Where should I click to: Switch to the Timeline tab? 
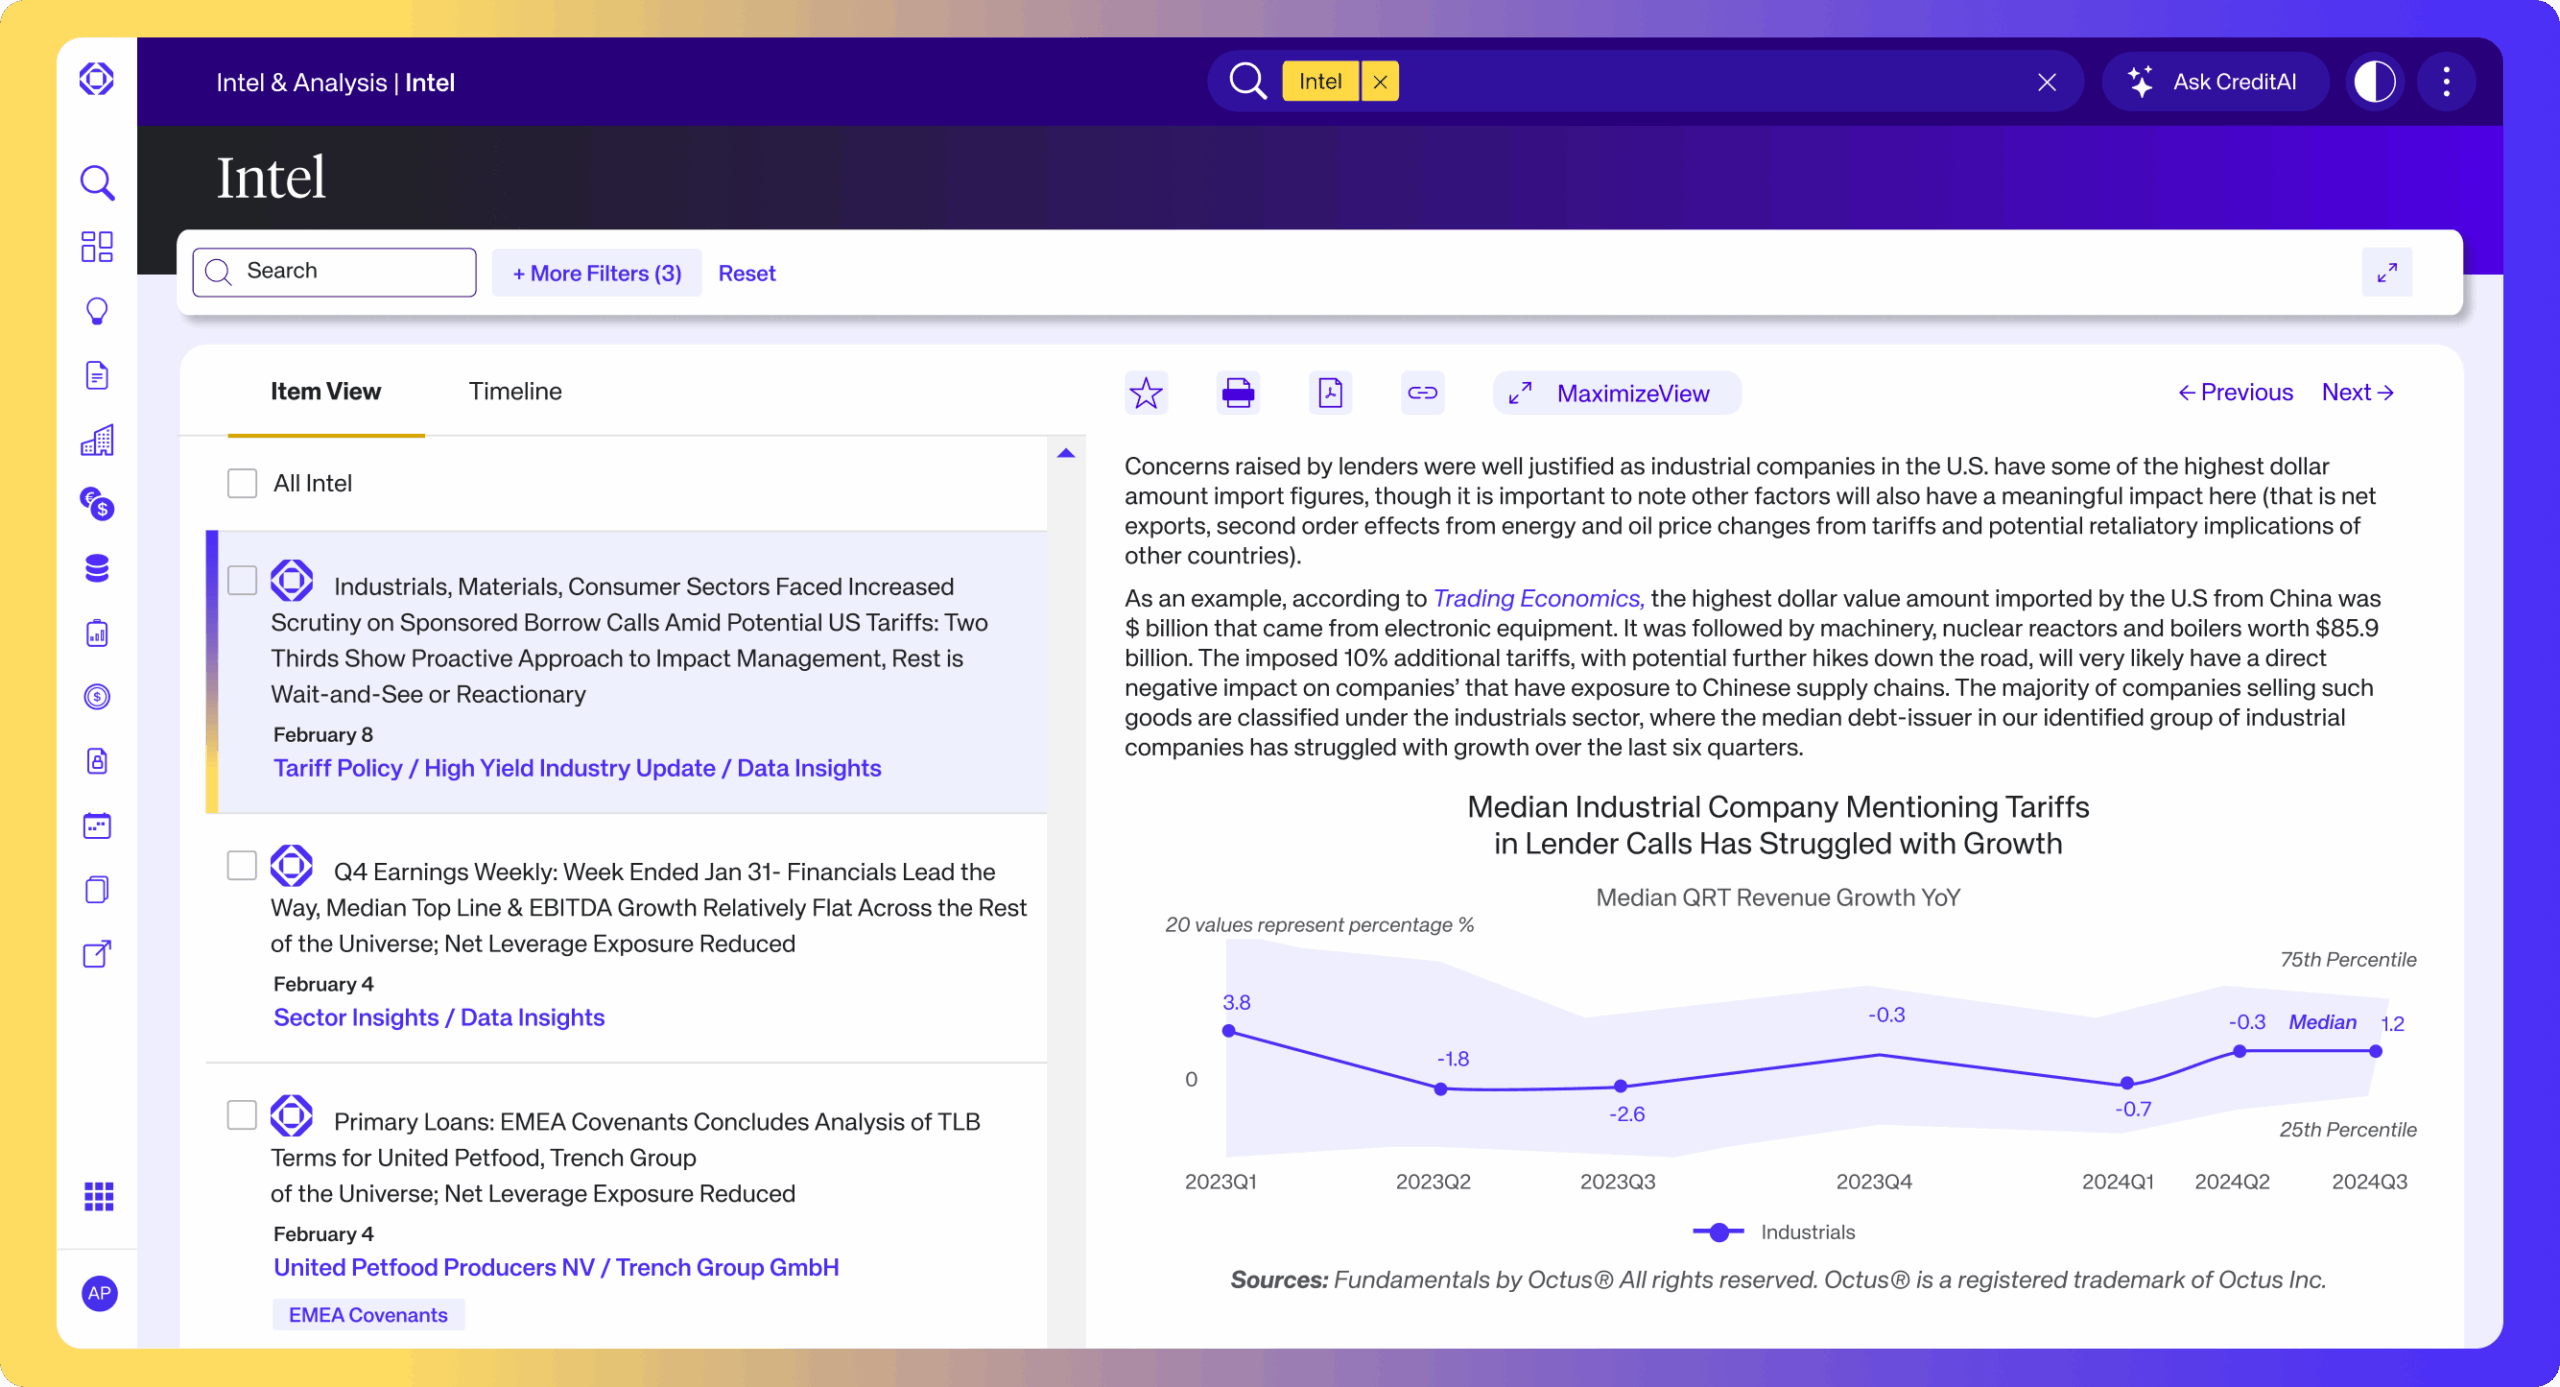515,391
